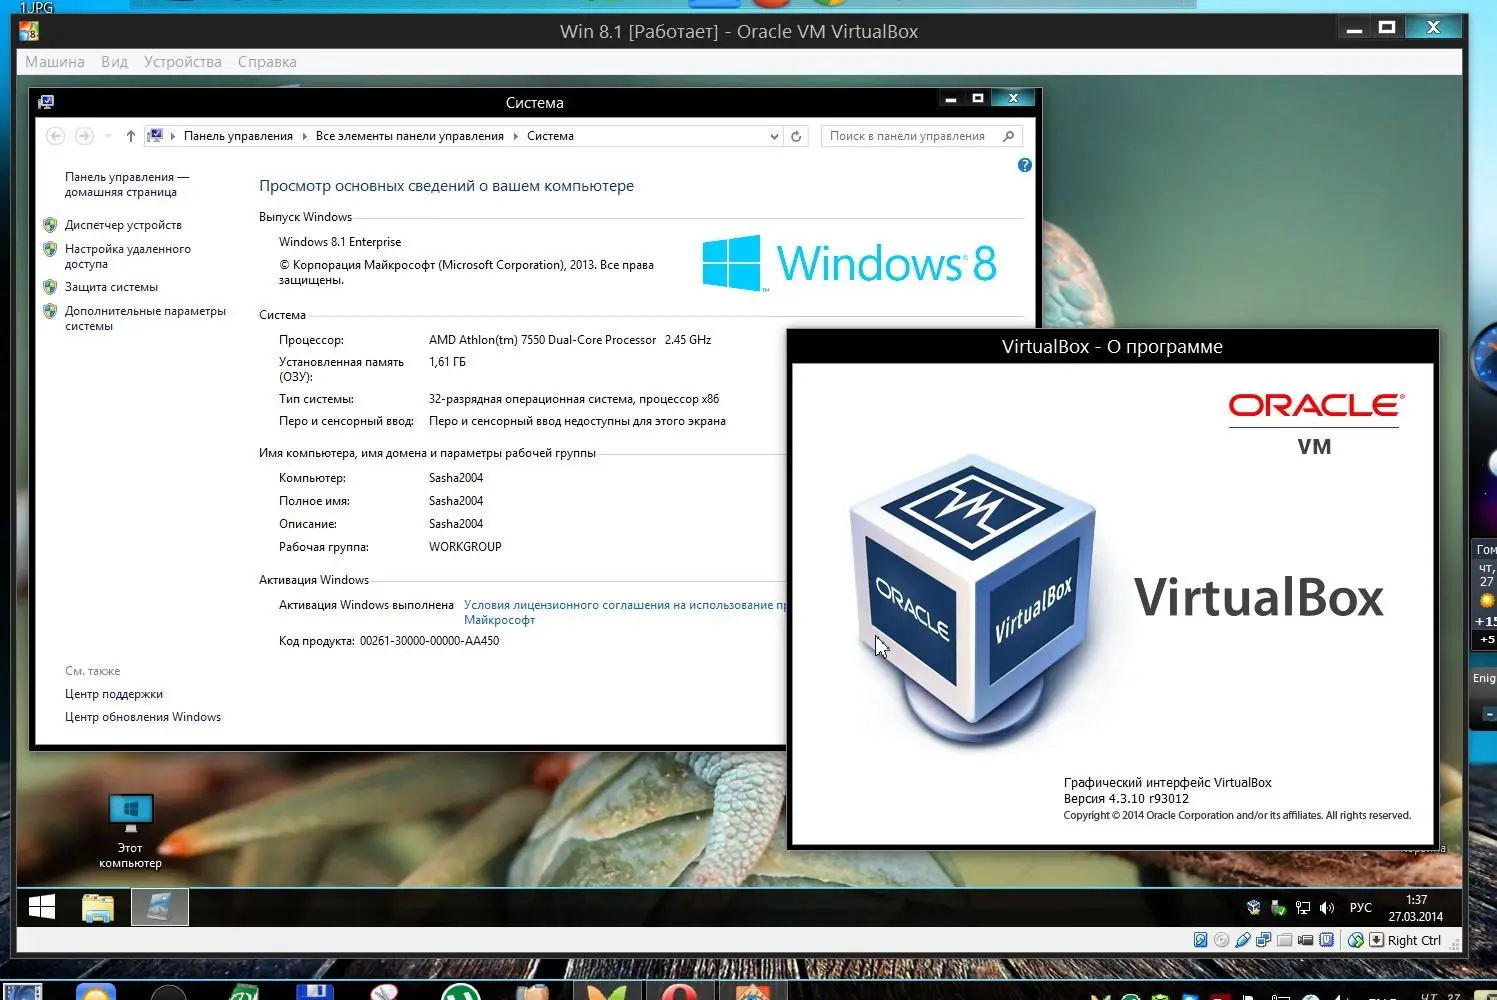The width and height of the screenshot is (1497, 1000).
Task: Click the virtualization CPU chip indicator icon
Action: coord(1326,940)
